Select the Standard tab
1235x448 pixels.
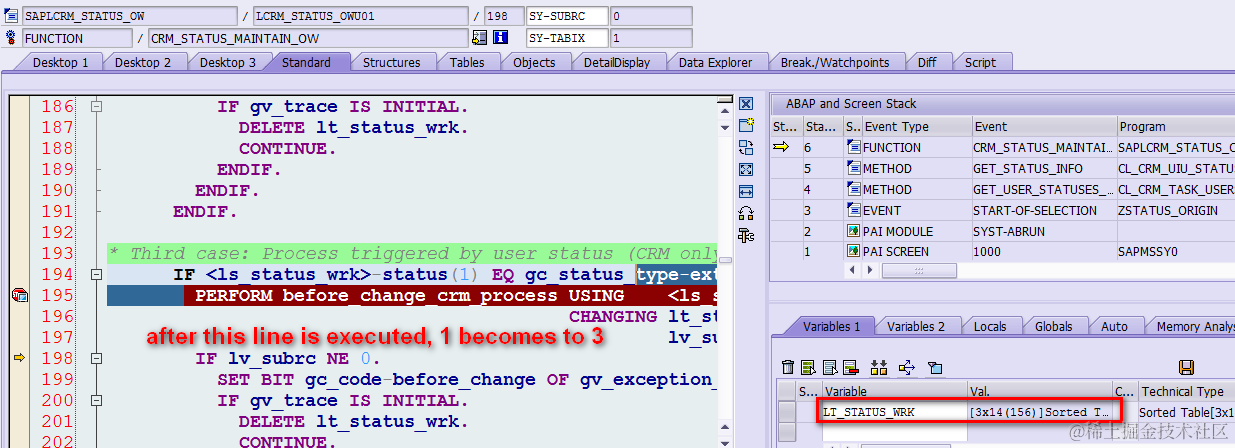click(x=306, y=62)
